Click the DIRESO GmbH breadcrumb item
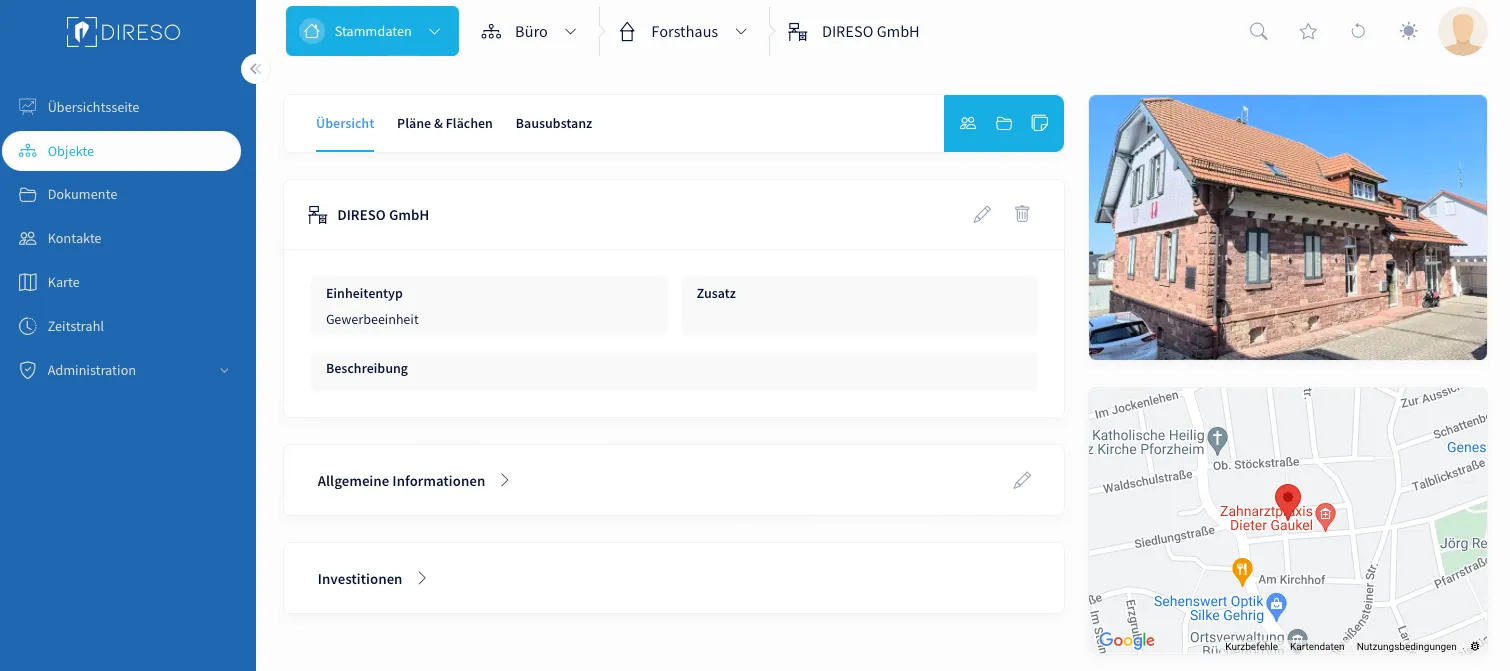 854,31
